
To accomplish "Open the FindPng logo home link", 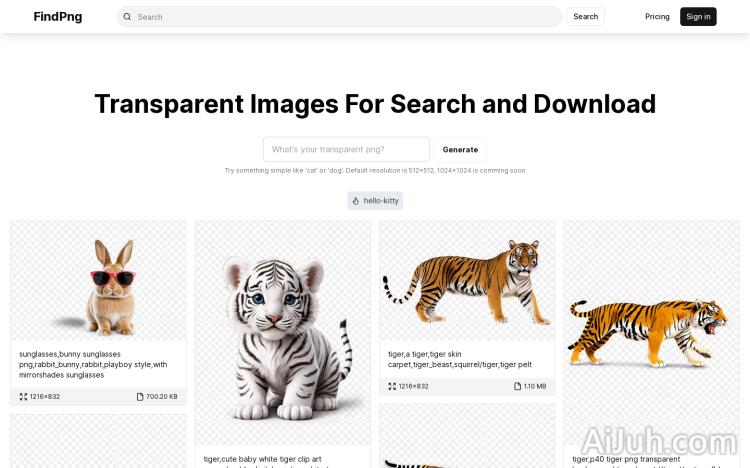I will click(x=58, y=17).
